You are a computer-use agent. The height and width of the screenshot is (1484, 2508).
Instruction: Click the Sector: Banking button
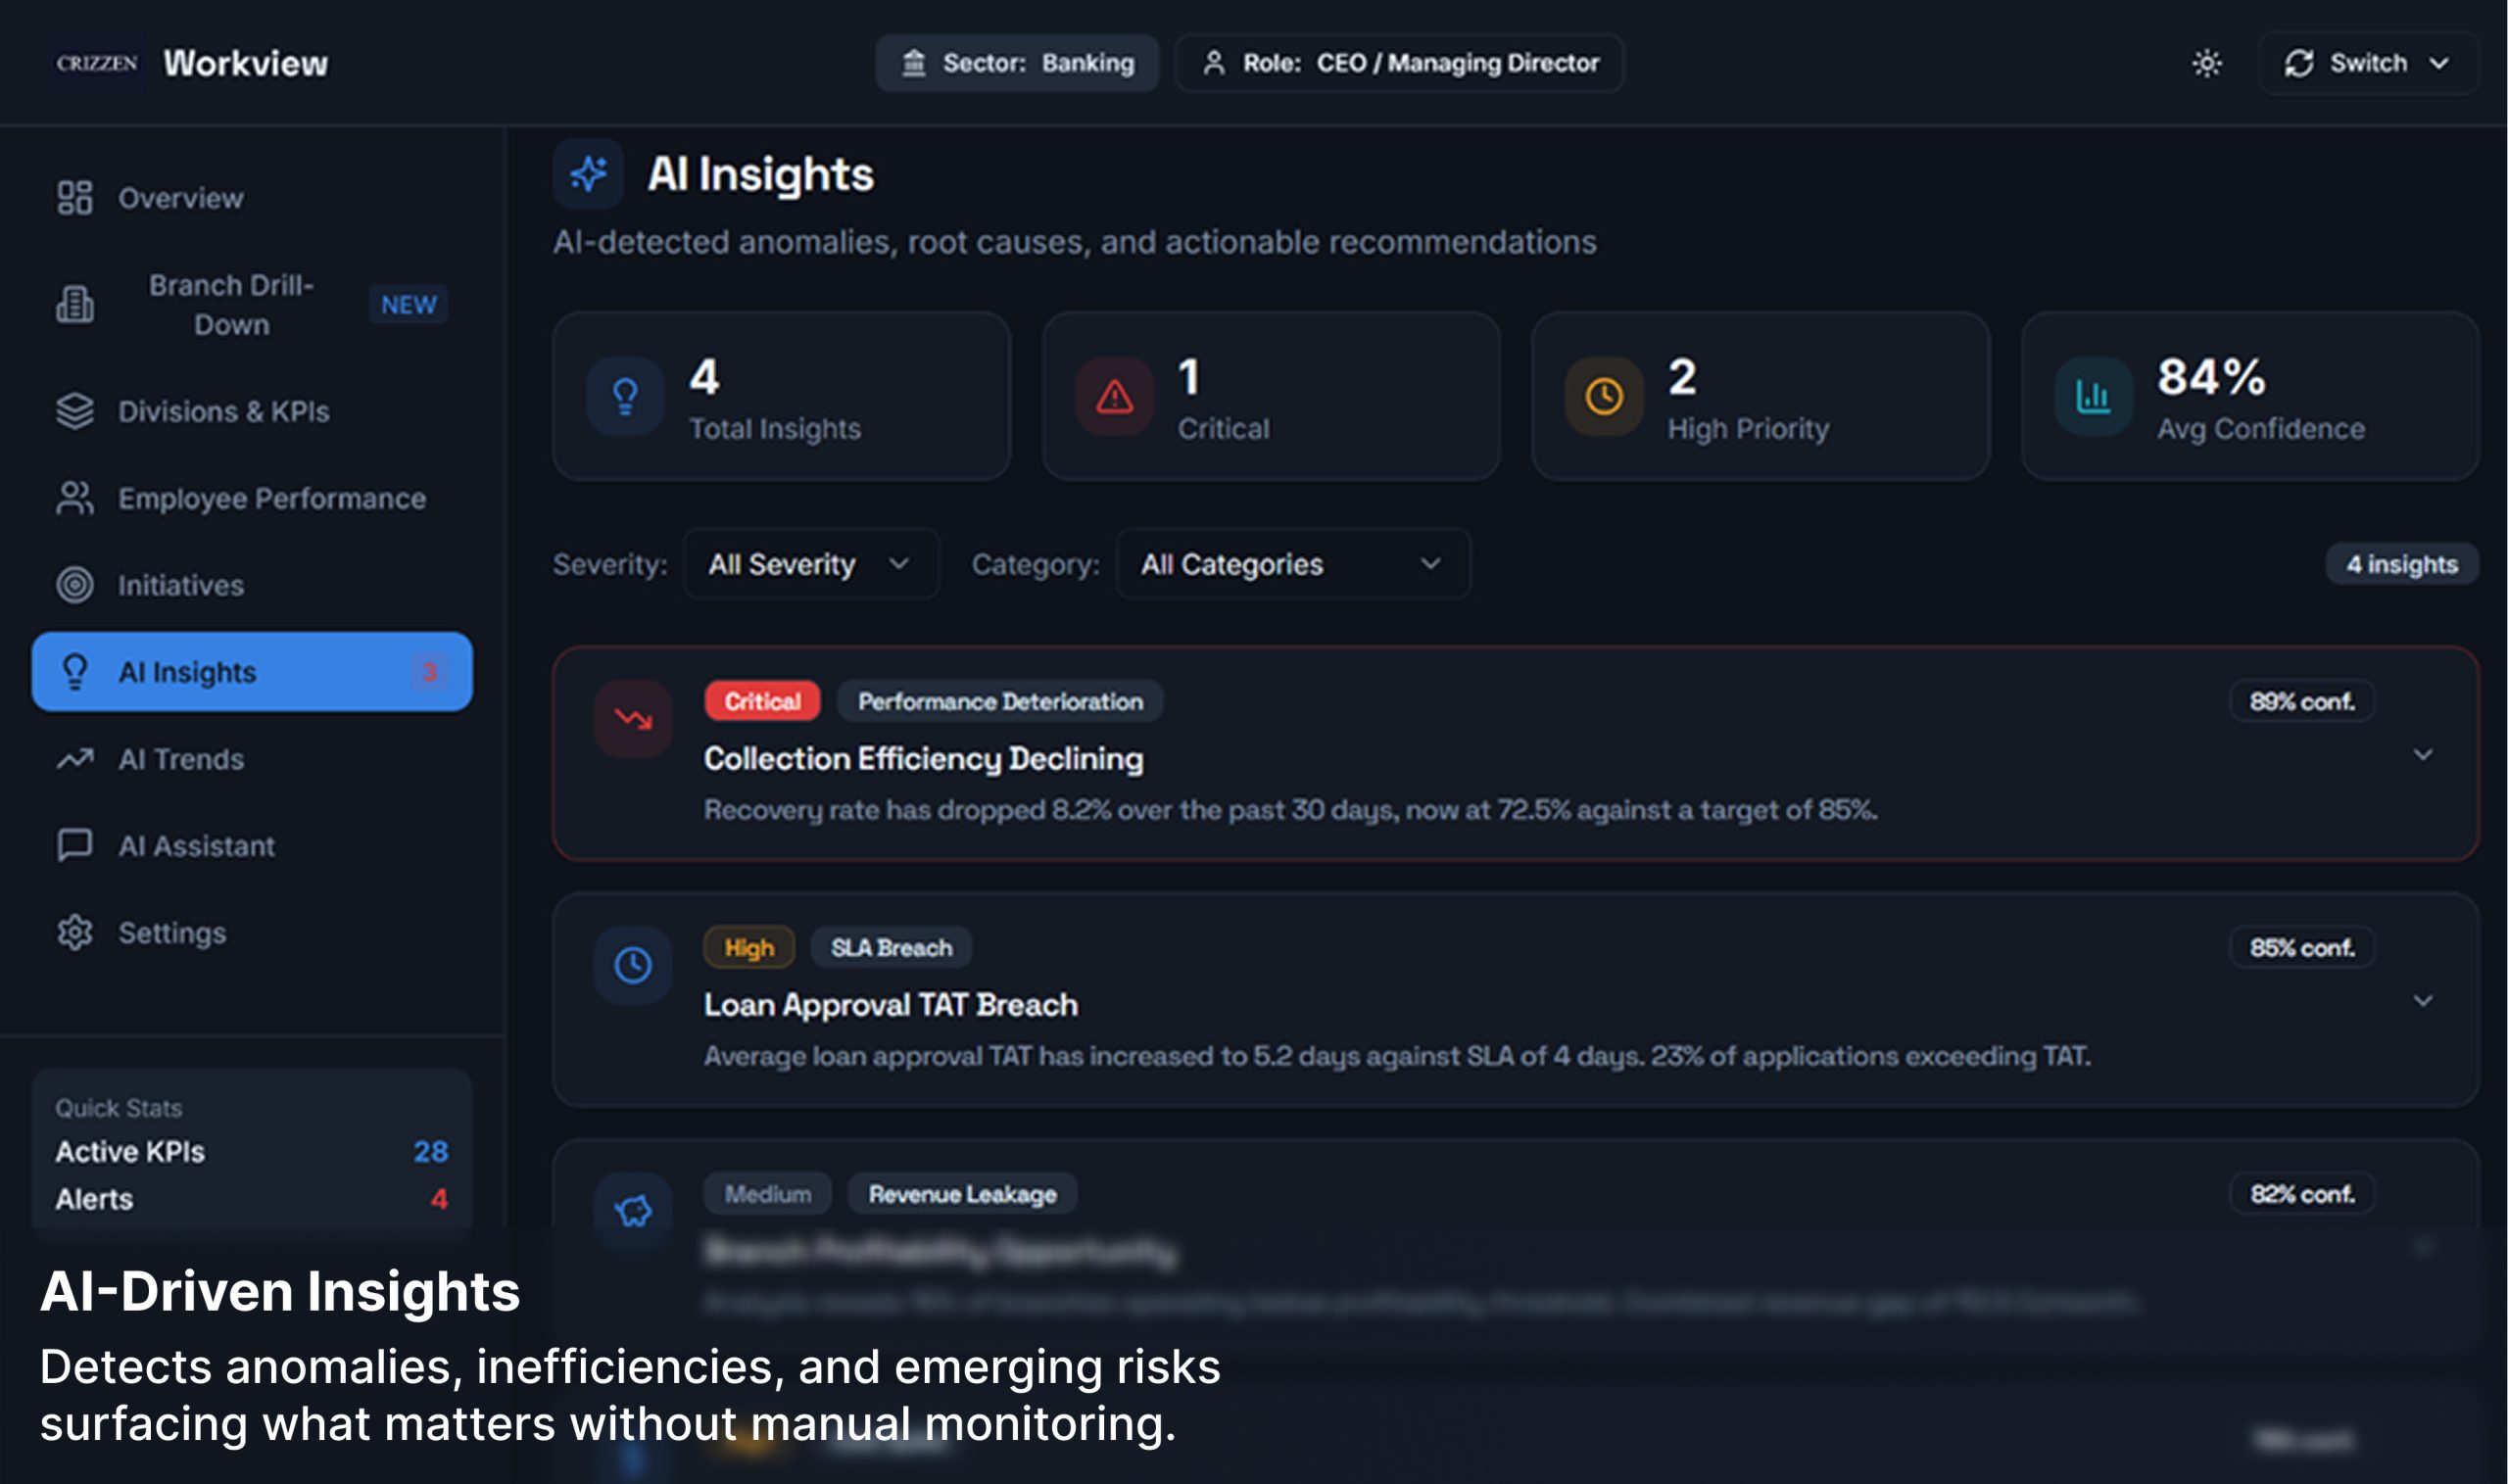(1016, 63)
